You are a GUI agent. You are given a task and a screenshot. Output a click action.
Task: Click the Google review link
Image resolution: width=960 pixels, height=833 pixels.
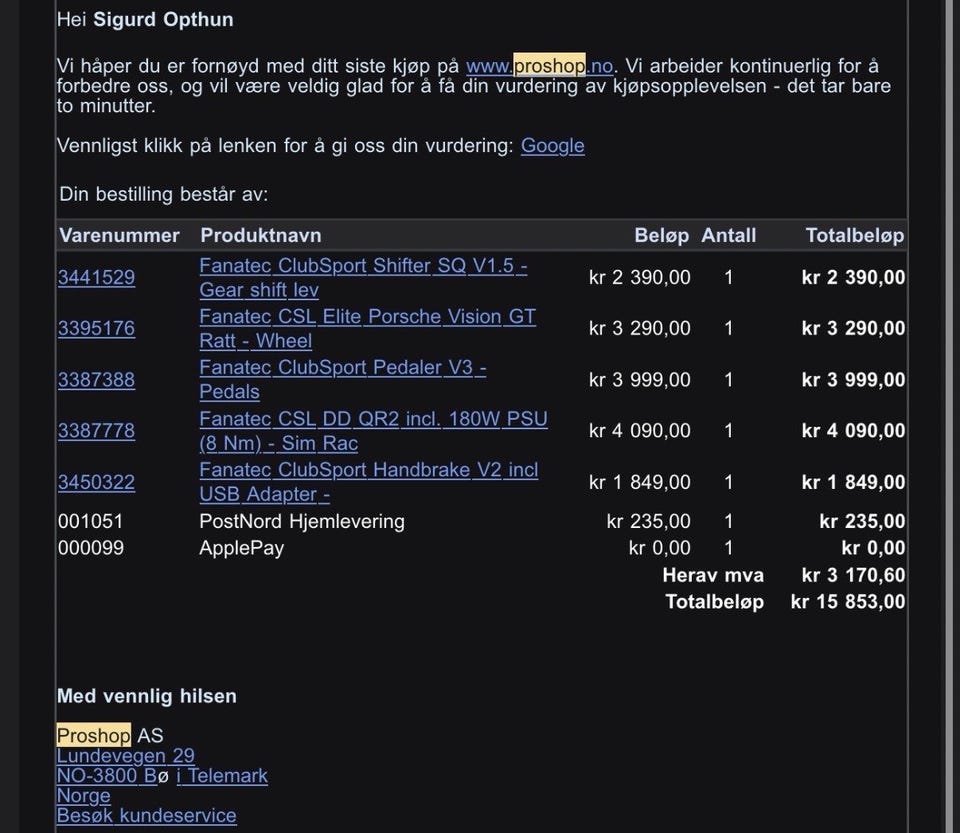552,146
